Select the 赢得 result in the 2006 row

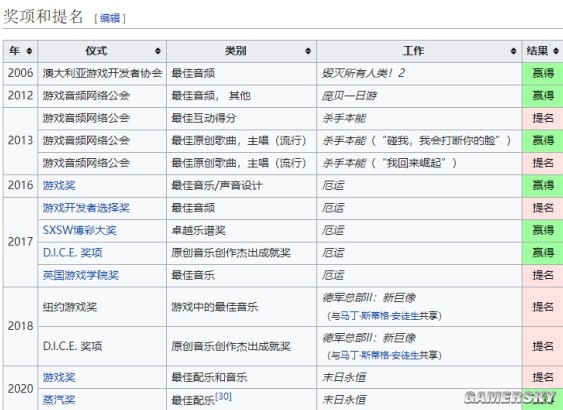543,73
